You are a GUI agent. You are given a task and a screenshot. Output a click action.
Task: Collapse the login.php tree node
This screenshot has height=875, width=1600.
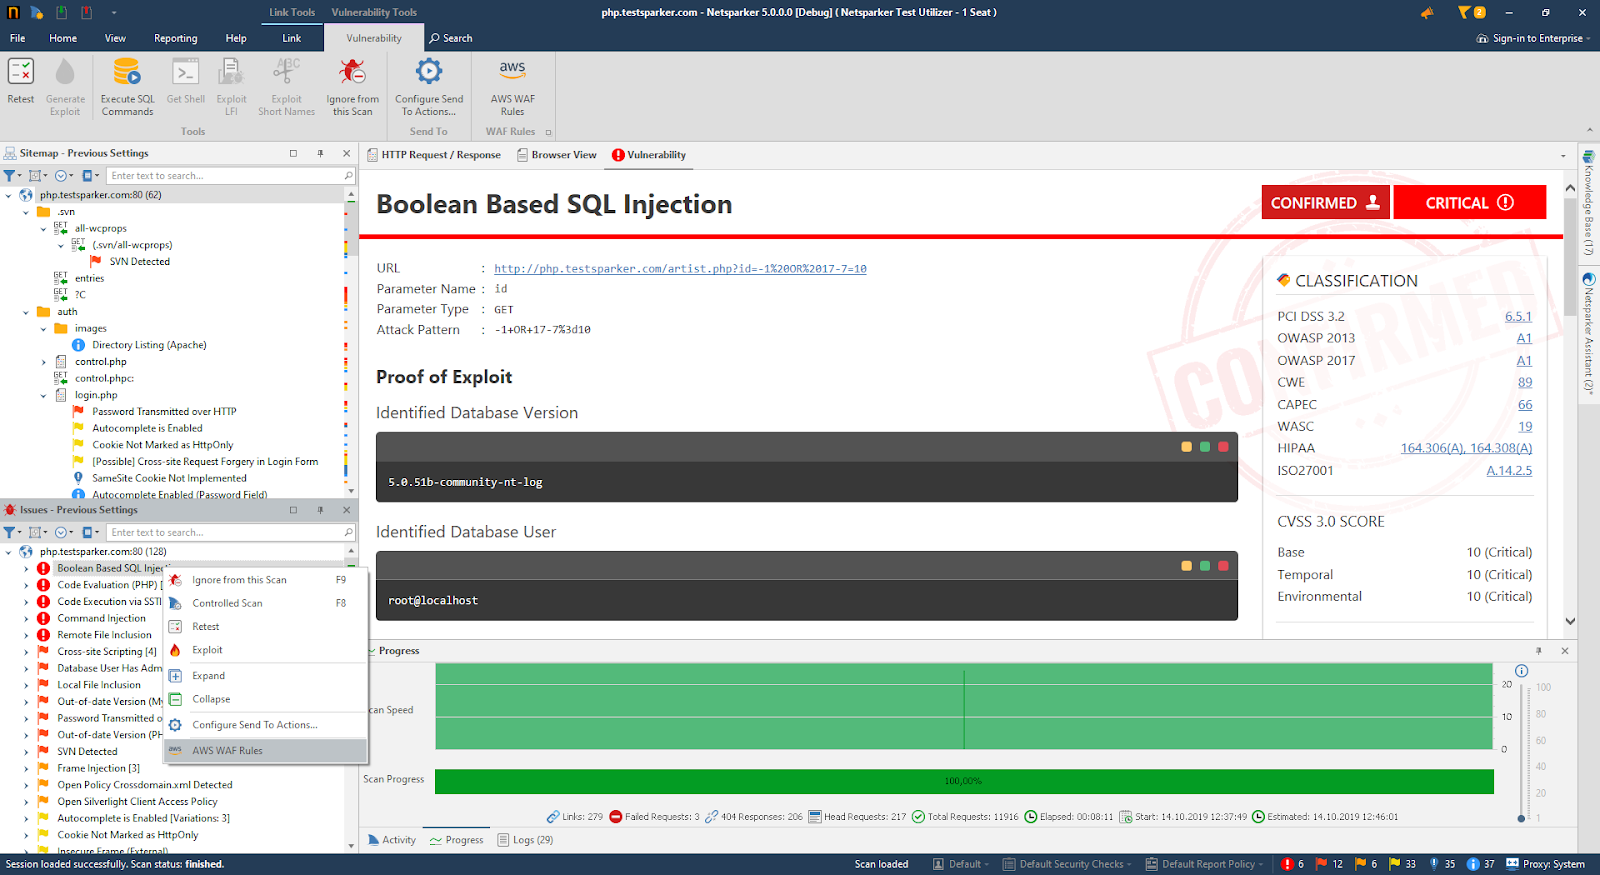pyautogui.click(x=43, y=396)
